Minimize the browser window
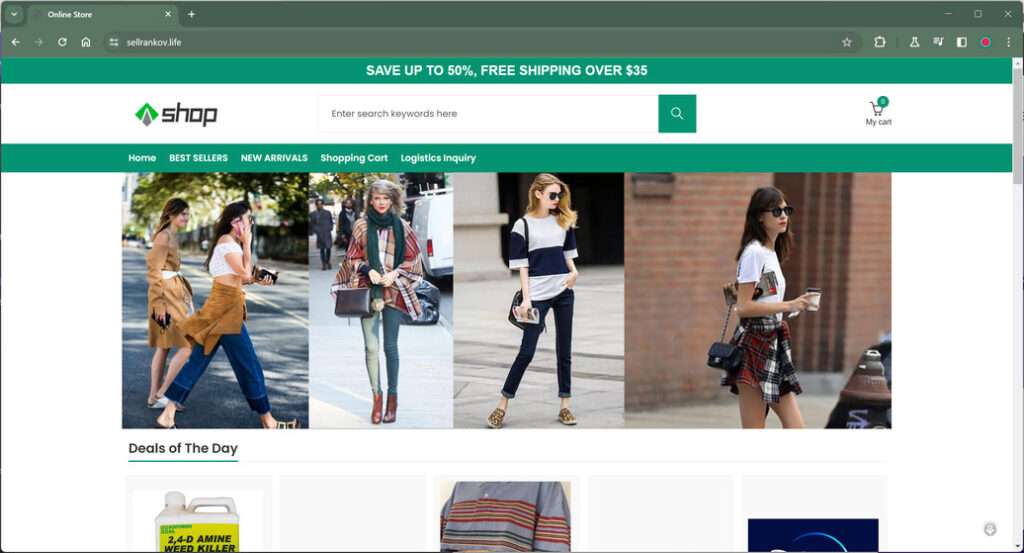Viewport: 1024px width, 553px height. coord(948,14)
